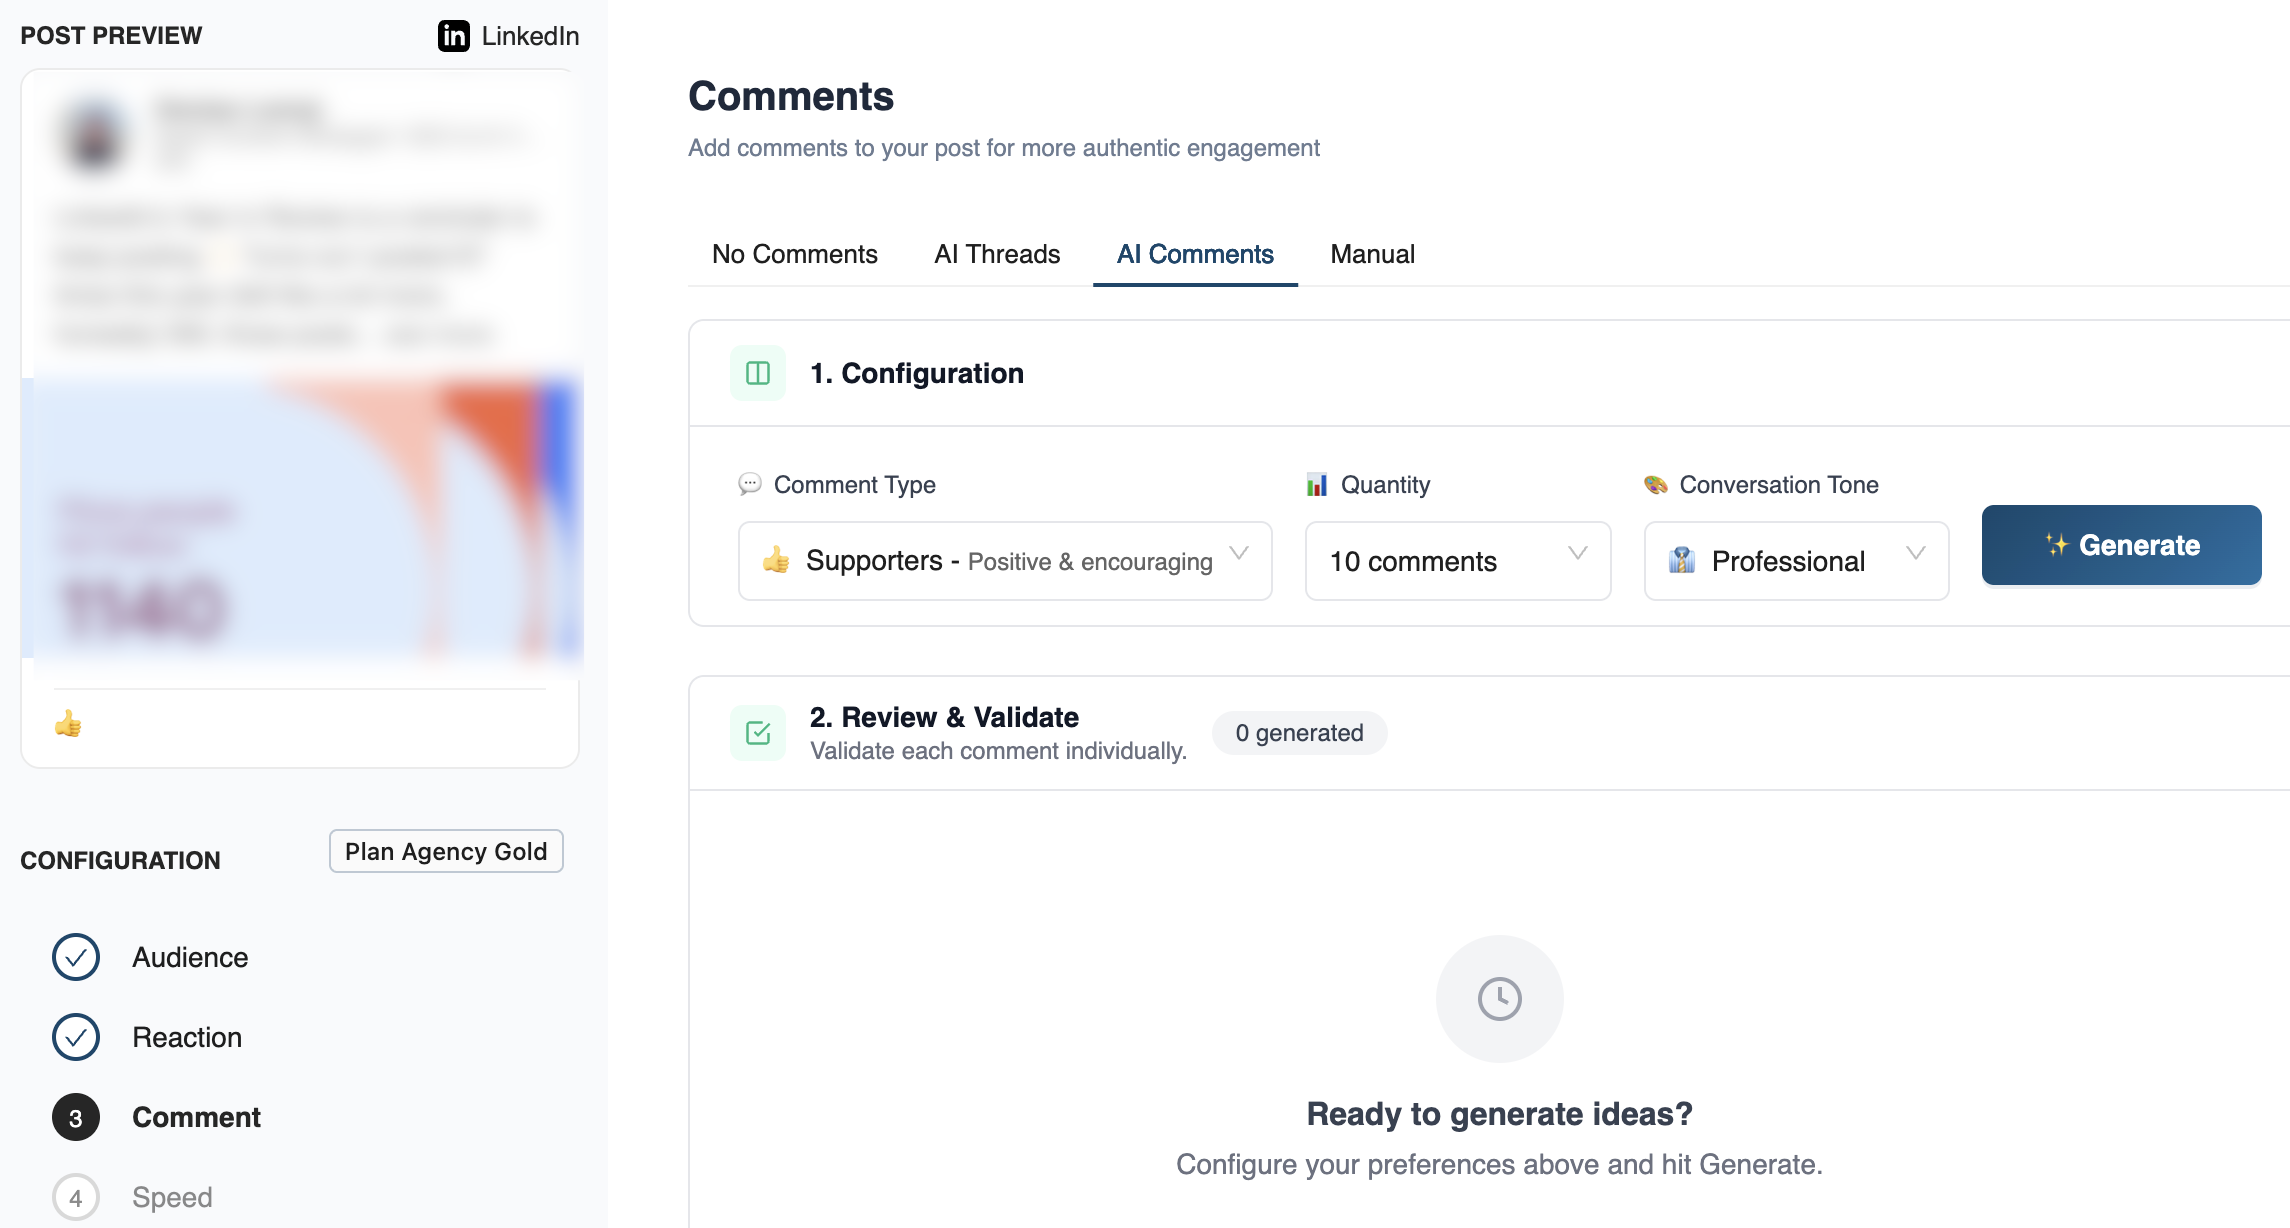The image size is (2290, 1228).
Task: Select the Comment step circle numbered 3
Action: click(x=75, y=1117)
